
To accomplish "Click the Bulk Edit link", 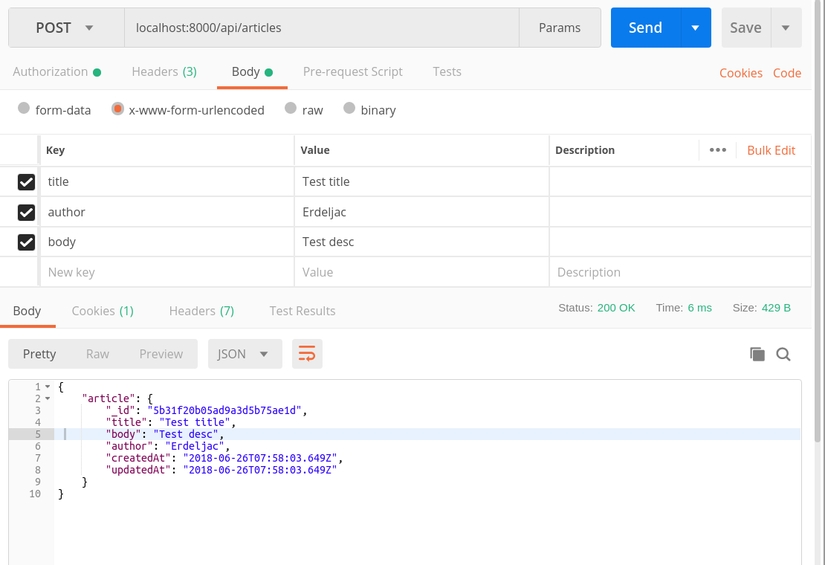I will [x=771, y=150].
